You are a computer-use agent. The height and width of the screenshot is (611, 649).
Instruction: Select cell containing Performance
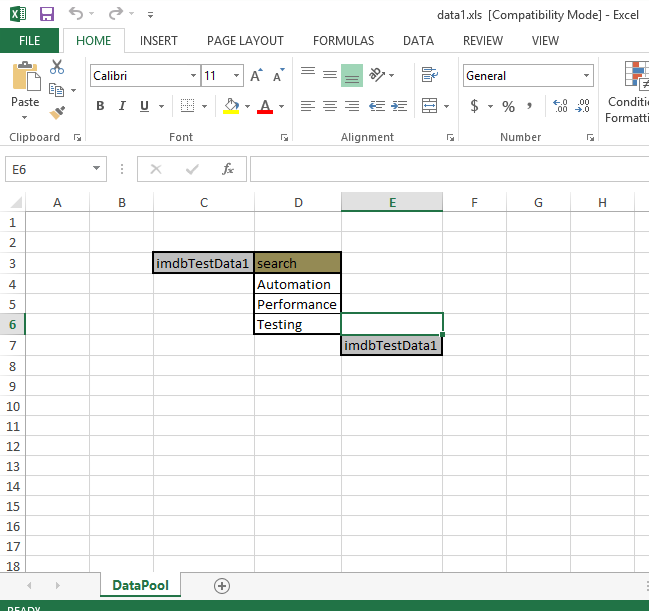coord(297,304)
